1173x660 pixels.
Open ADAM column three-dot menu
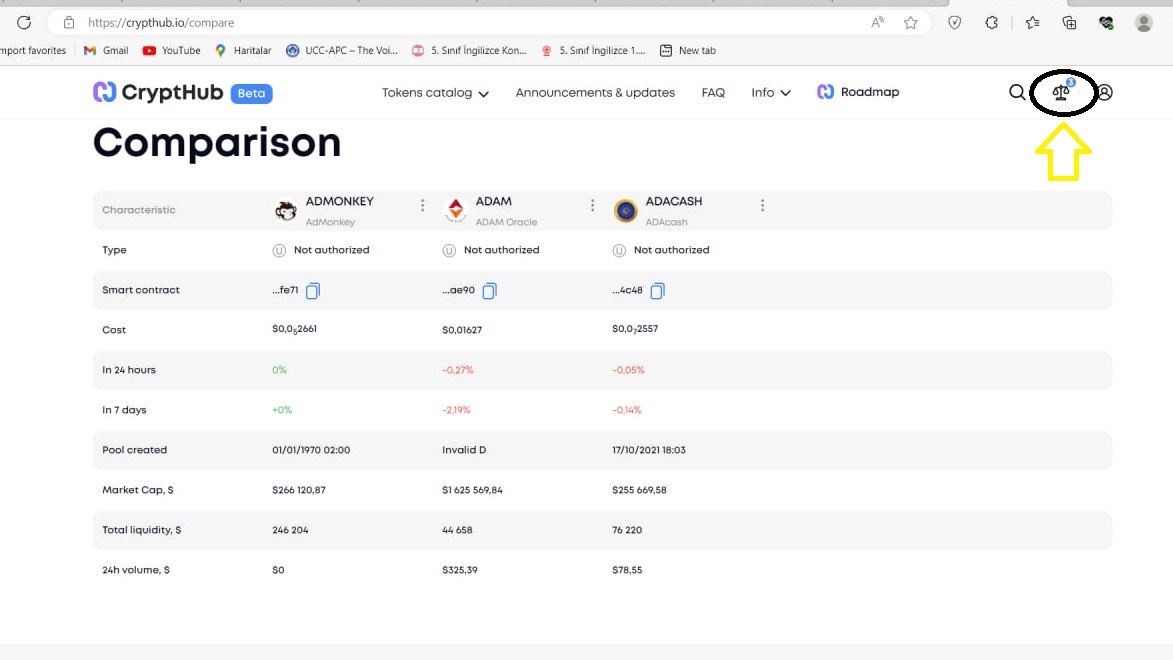click(x=592, y=206)
